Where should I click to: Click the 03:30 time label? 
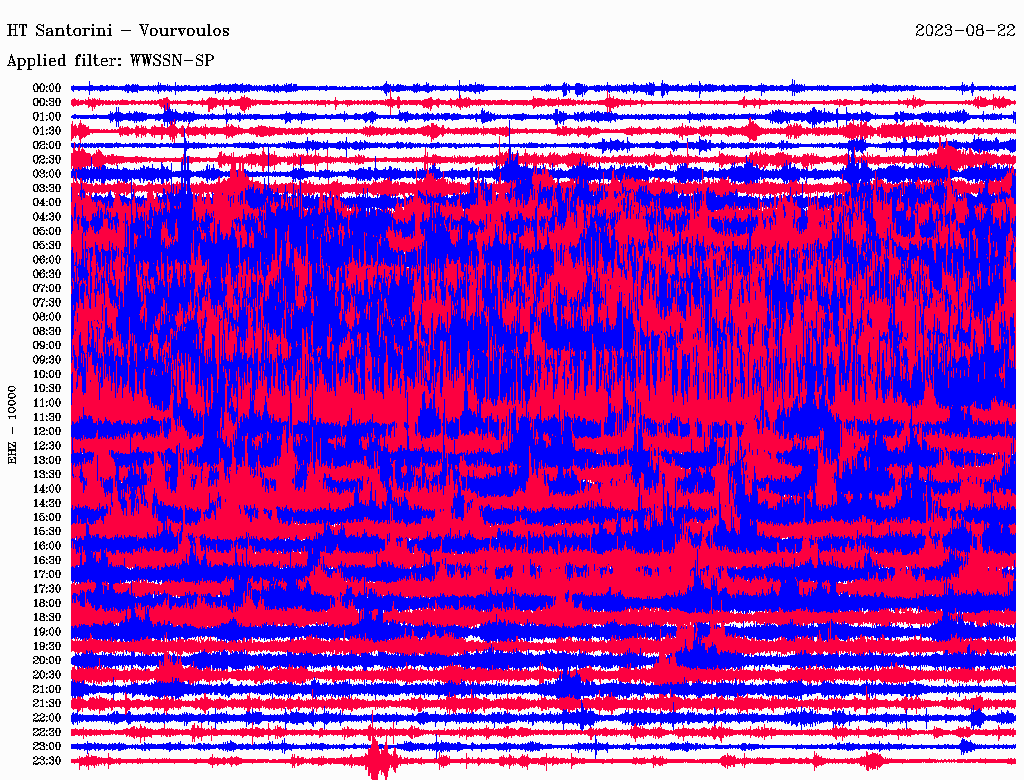pyautogui.click(x=47, y=188)
